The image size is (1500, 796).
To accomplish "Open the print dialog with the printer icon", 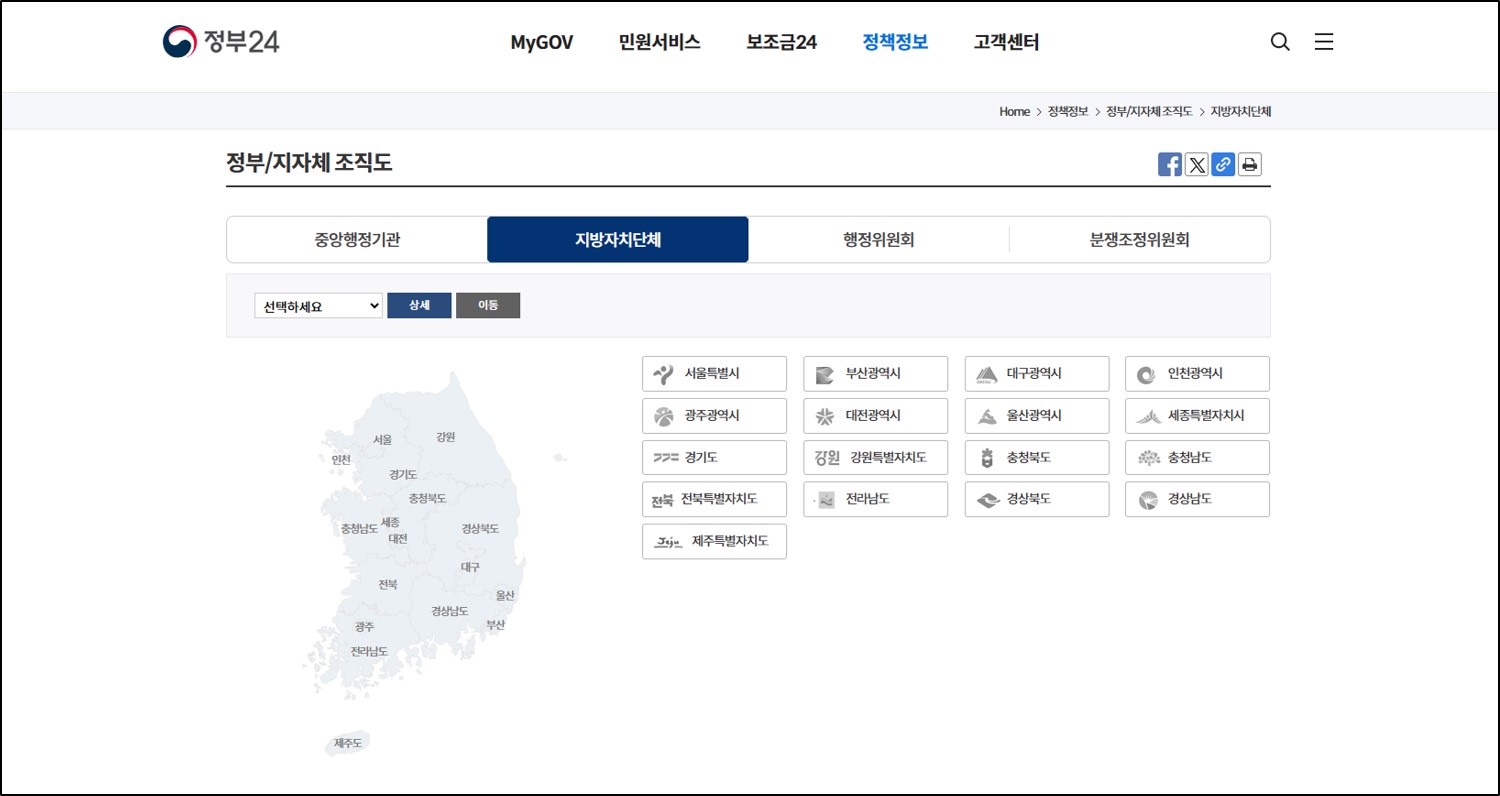I will click(1249, 163).
